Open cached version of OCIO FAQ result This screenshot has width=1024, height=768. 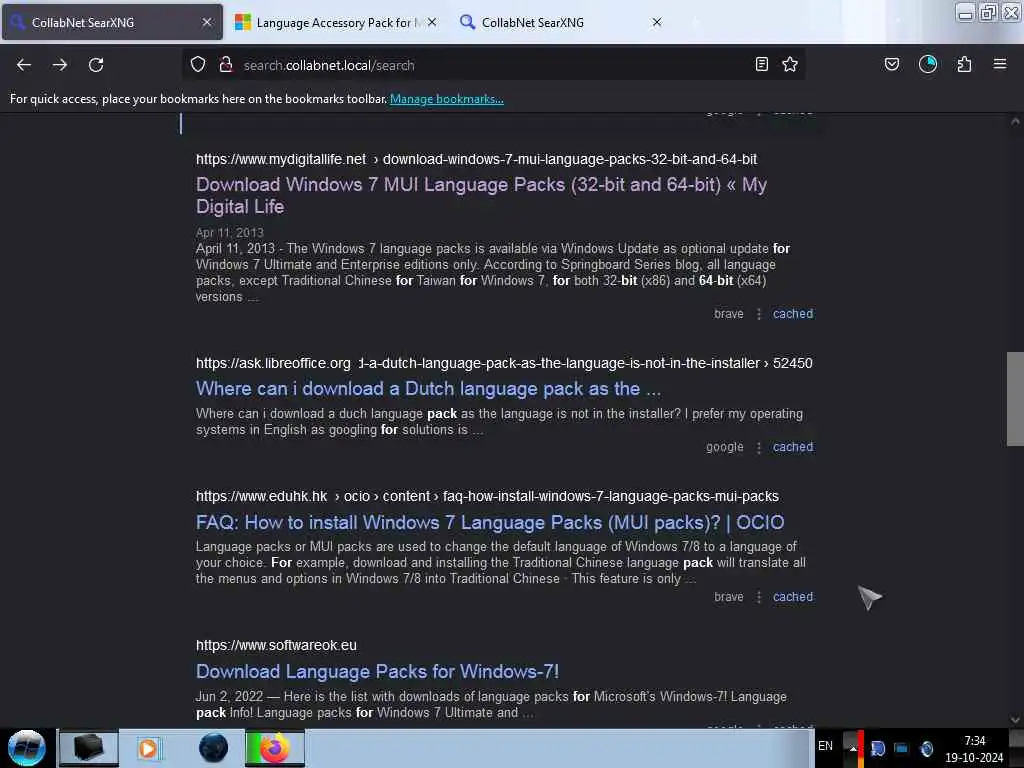[793, 596]
